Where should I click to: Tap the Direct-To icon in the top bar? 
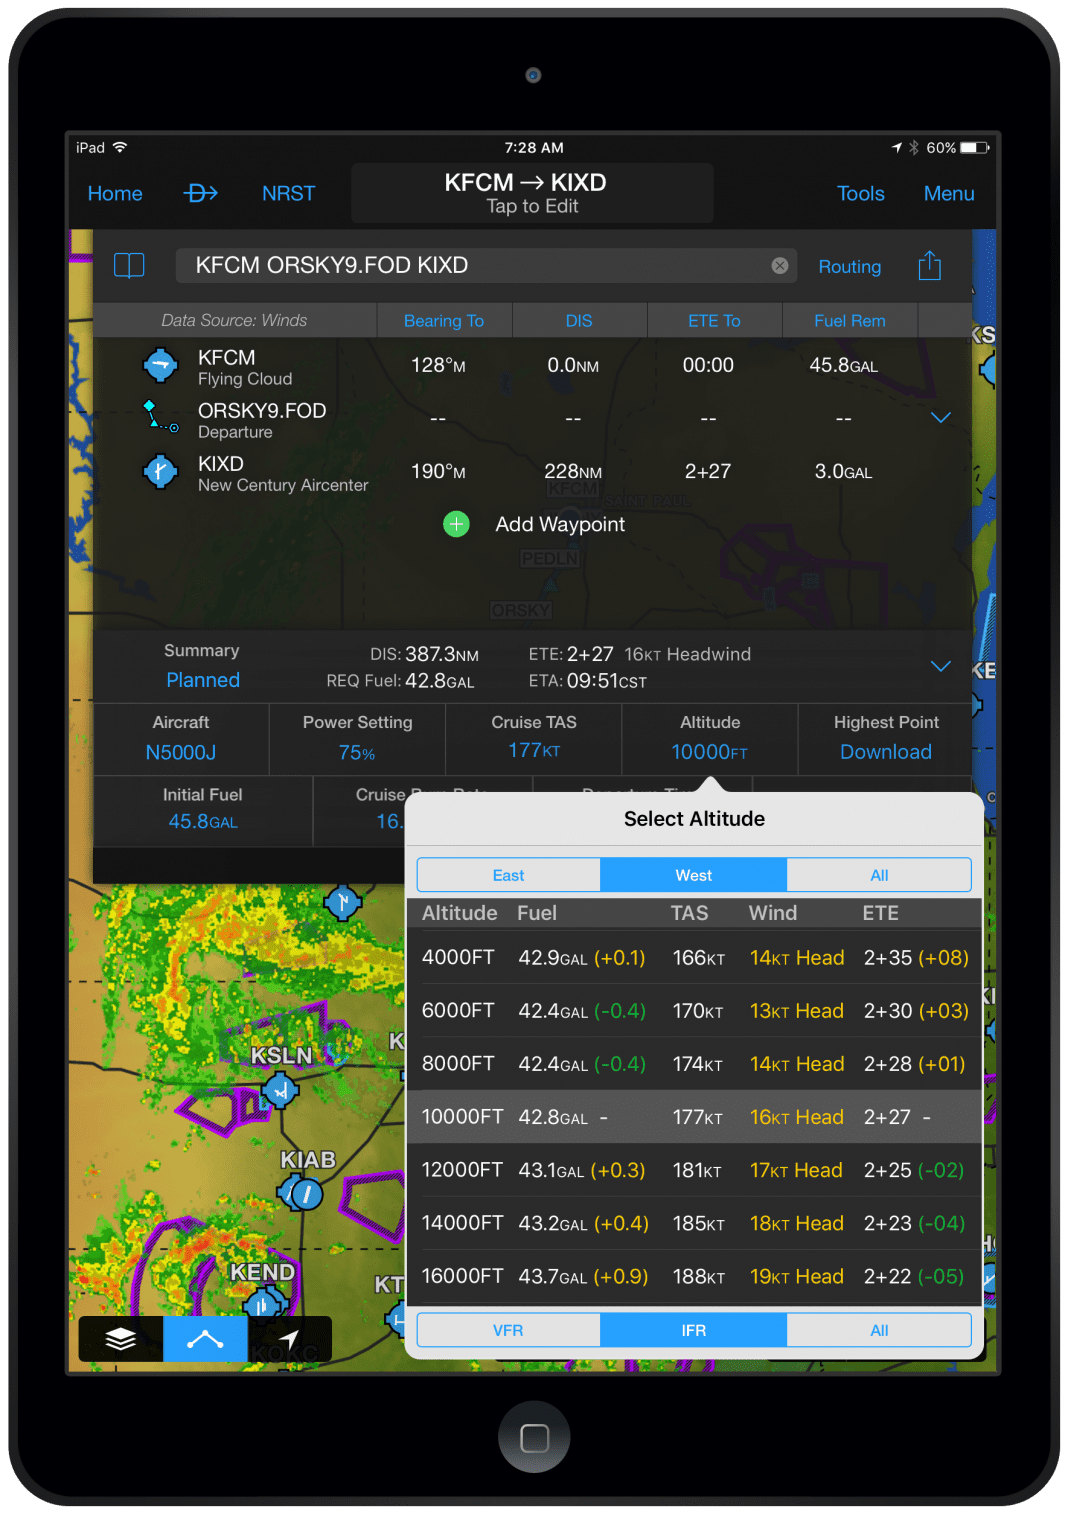click(x=199, y=193)
